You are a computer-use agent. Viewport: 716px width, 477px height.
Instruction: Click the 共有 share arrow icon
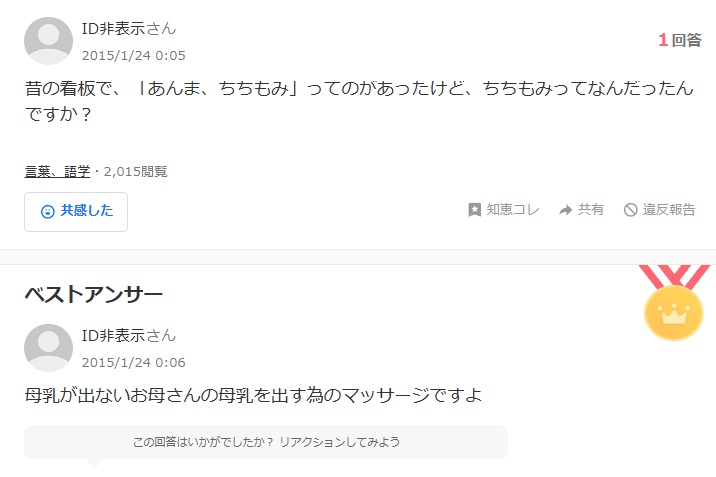[x=565, y=210]
